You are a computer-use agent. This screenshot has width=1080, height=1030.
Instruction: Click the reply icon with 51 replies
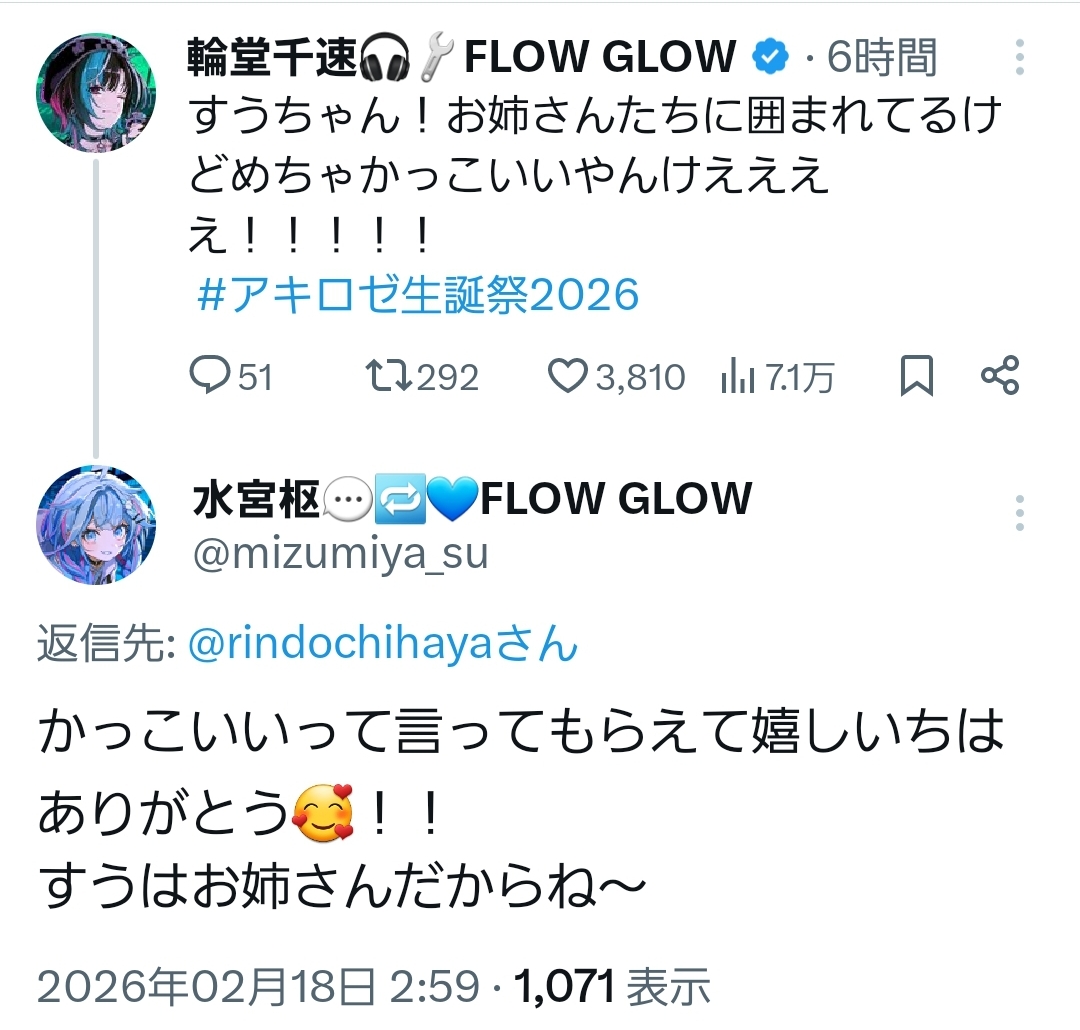[x=210, y=376]
